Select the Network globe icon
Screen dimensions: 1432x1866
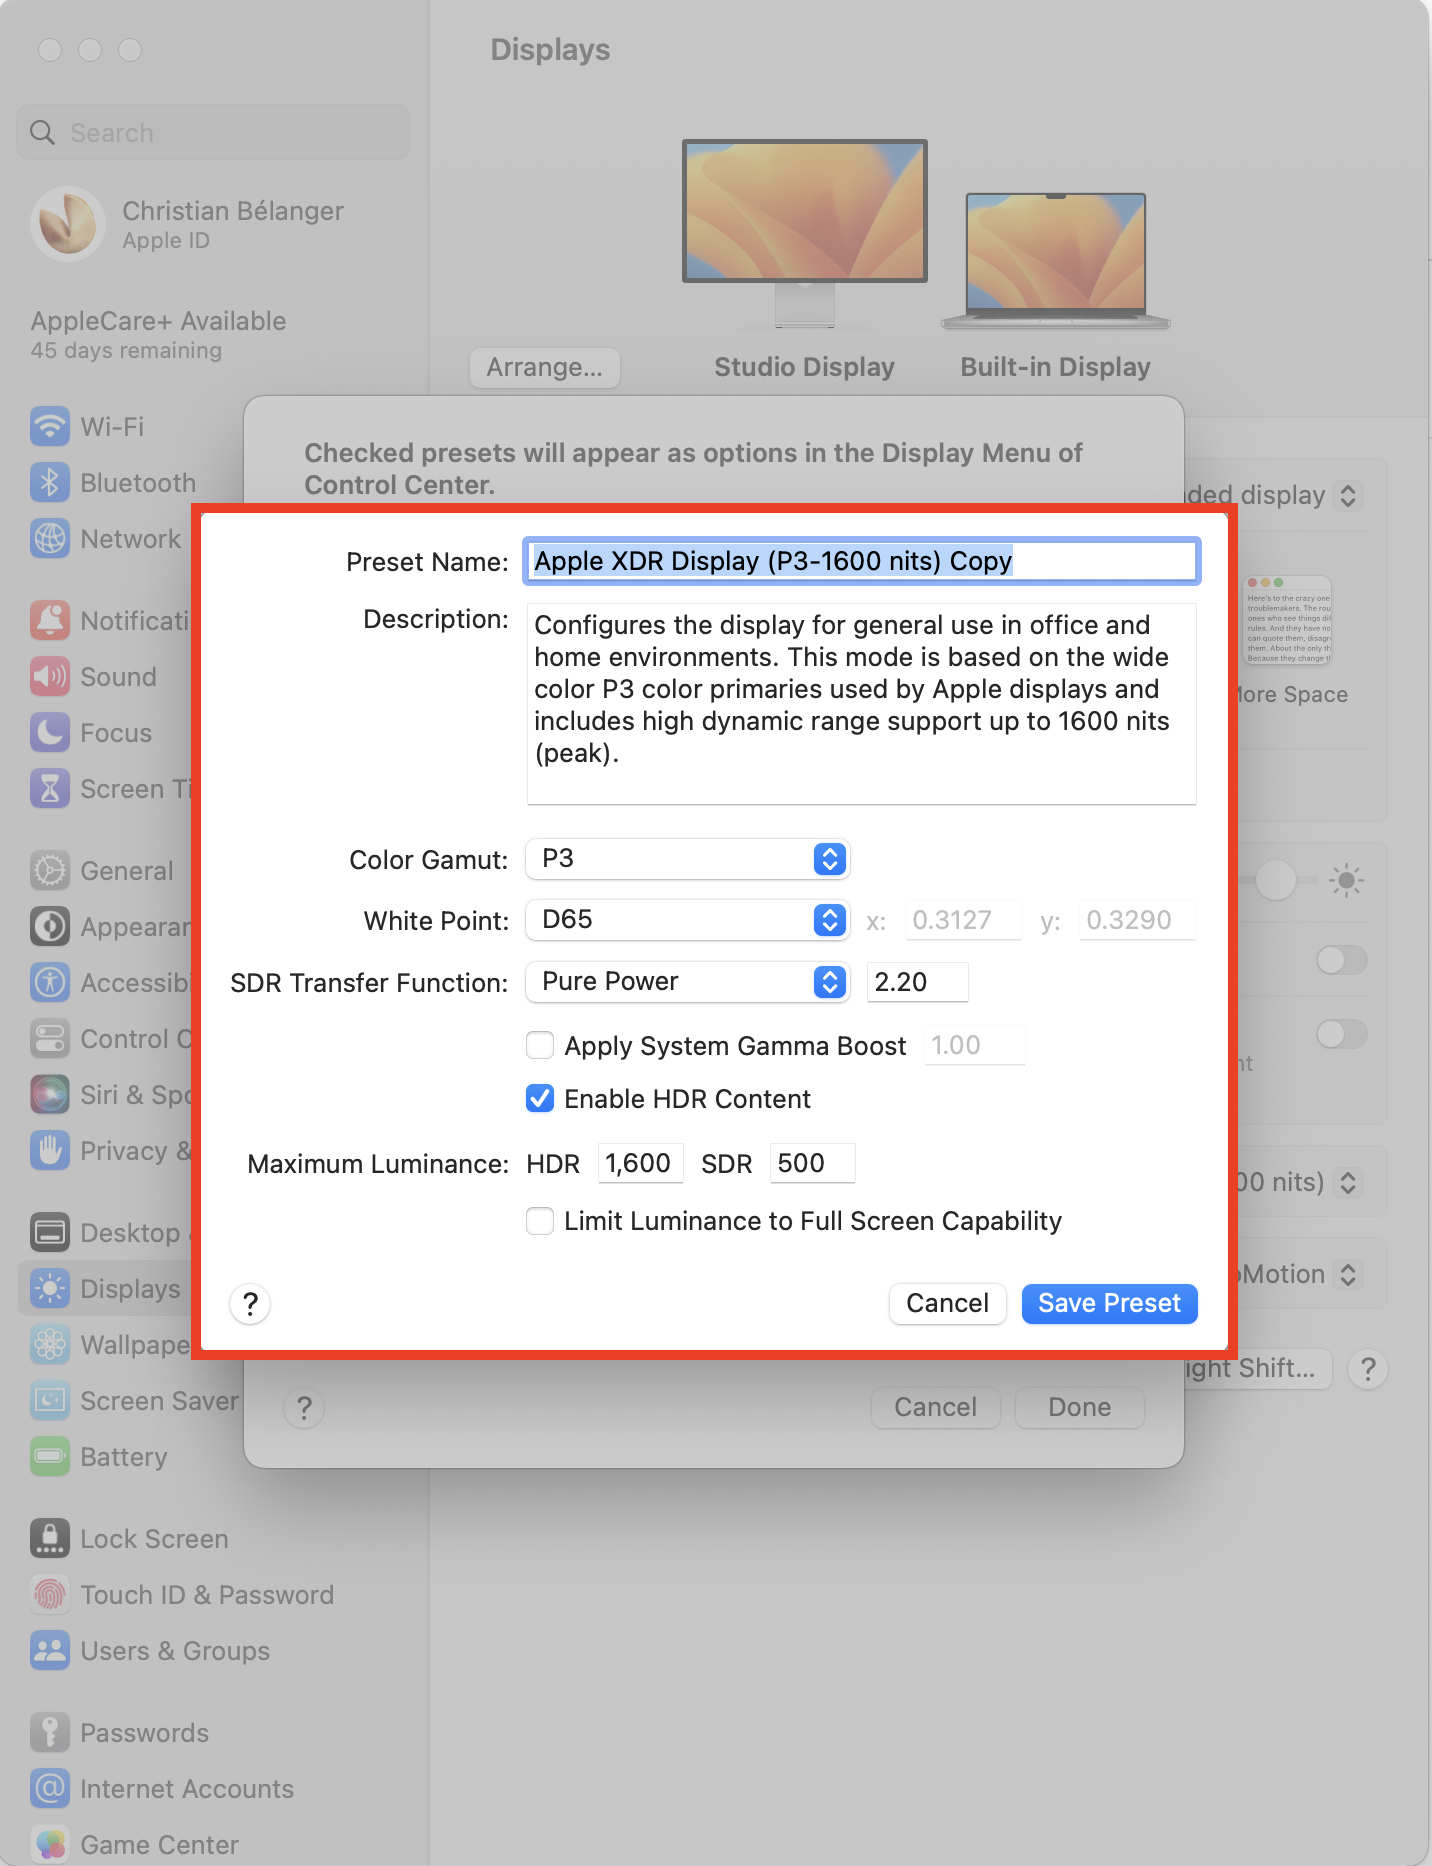click(50, 538)
